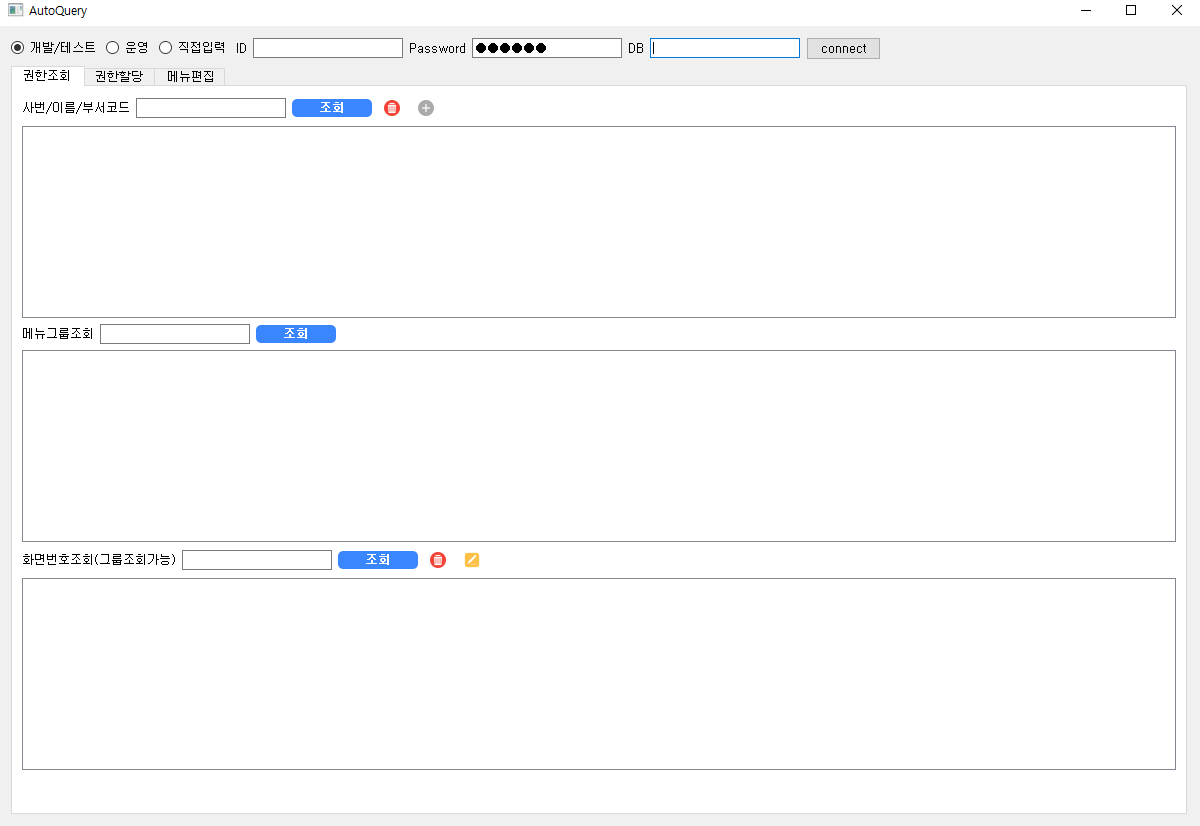Click the connect button

tap(843, 48)
